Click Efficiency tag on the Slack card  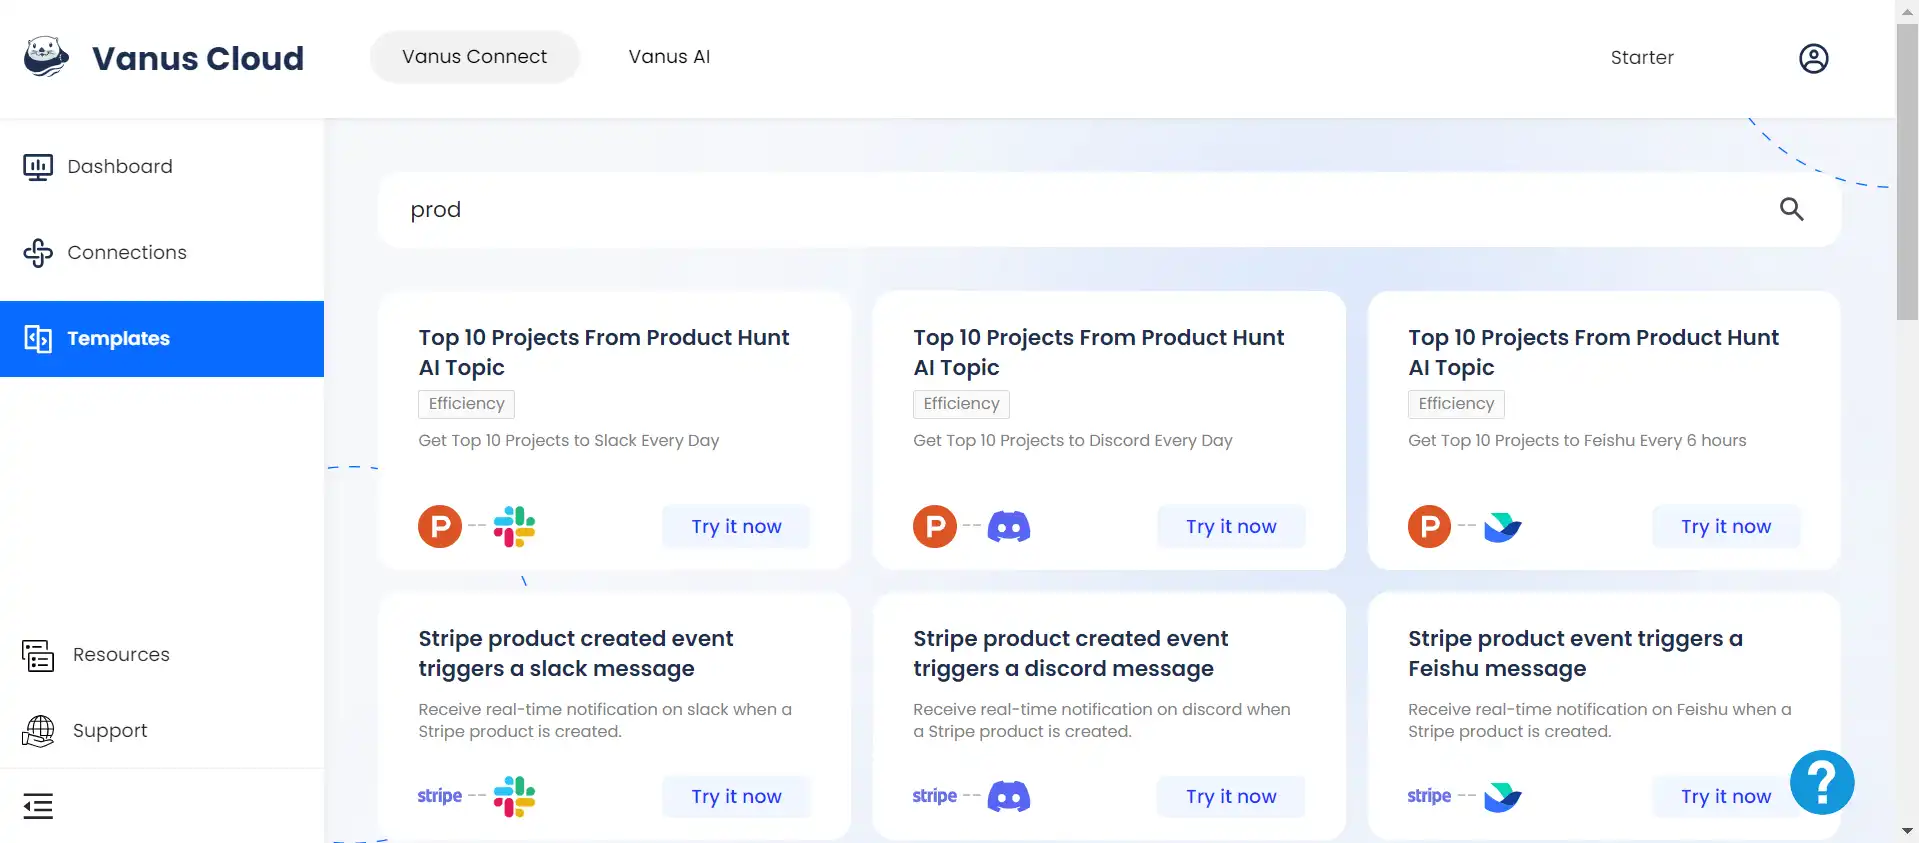466,404
